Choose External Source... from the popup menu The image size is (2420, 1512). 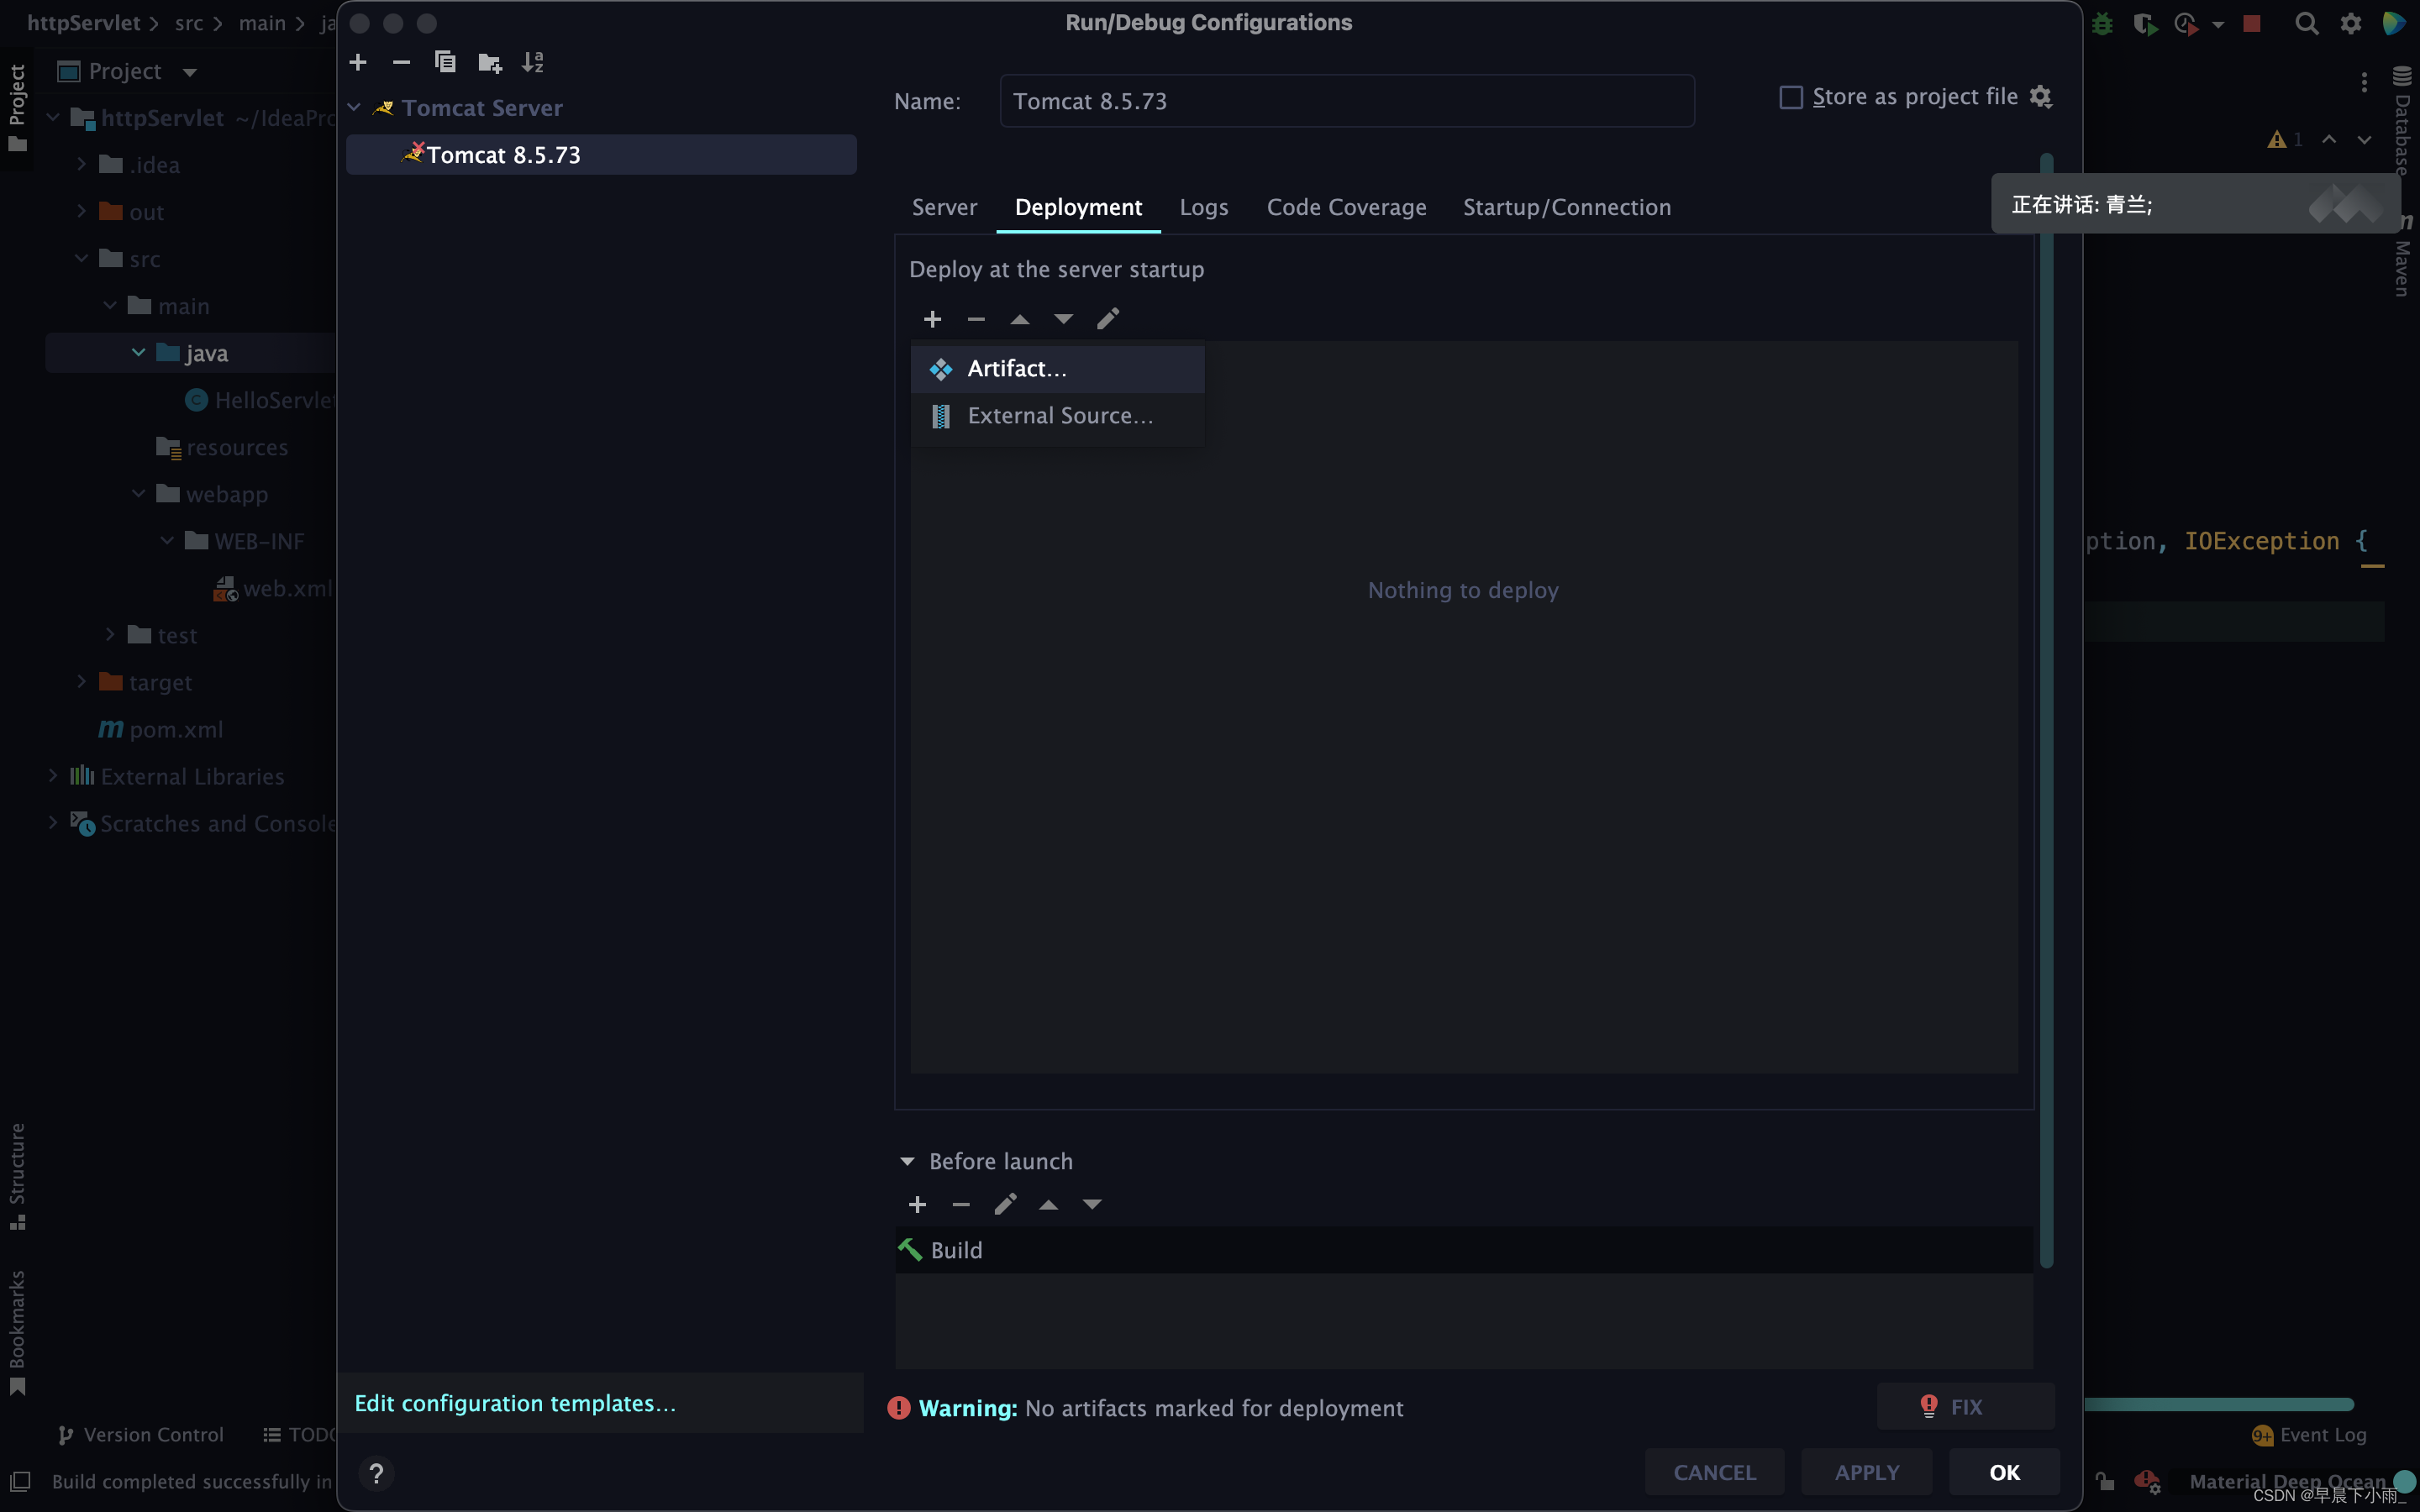[1059, 416]
